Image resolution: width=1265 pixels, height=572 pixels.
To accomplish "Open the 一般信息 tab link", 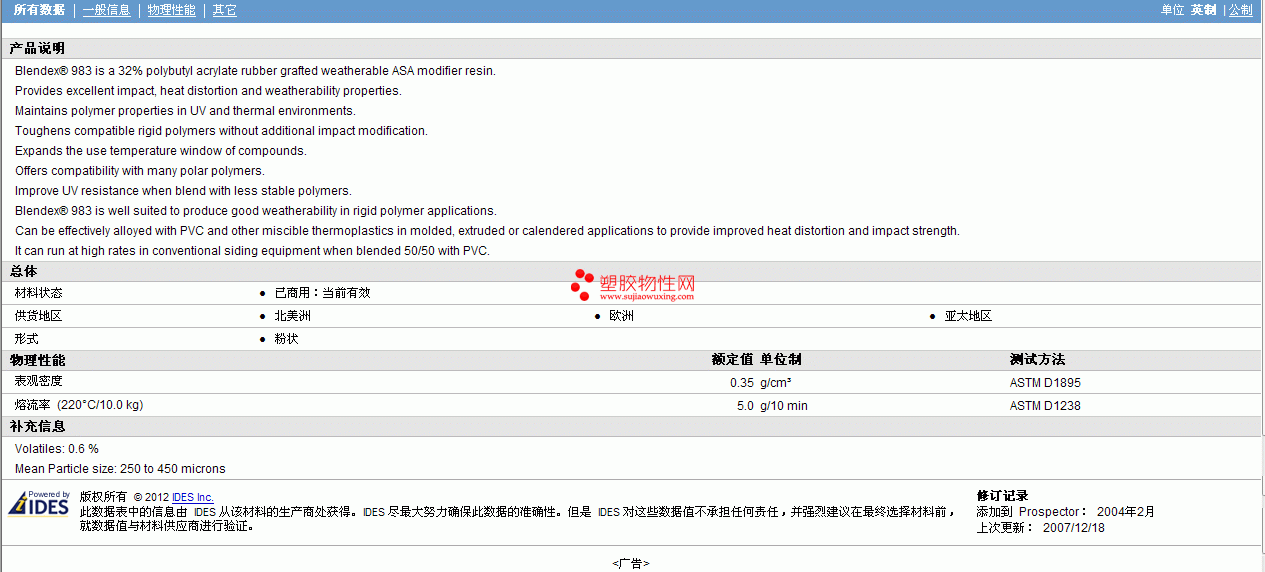I will [x=107, y=10].
